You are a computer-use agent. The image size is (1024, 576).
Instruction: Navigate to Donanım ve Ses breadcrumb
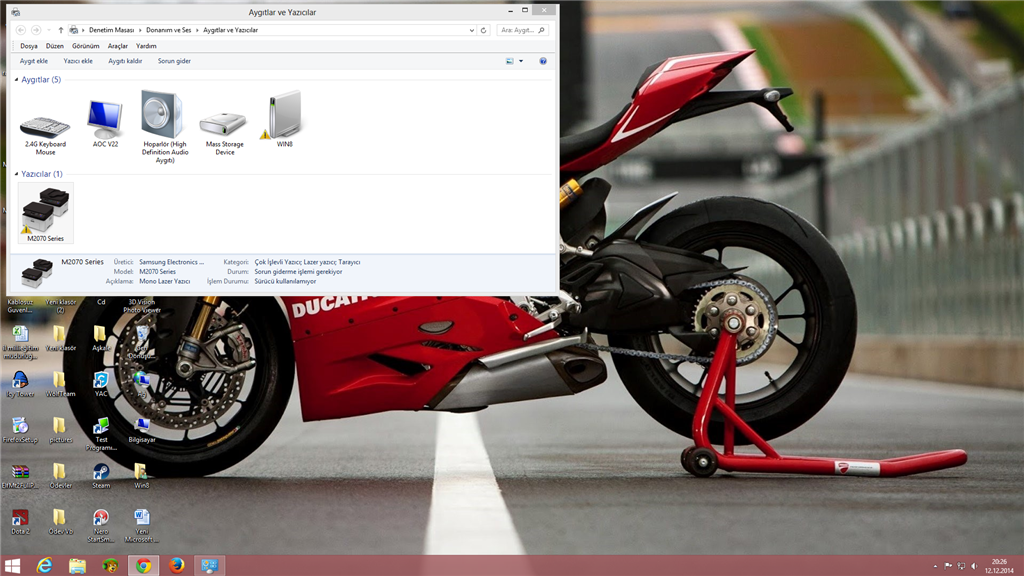pos(168,30)
